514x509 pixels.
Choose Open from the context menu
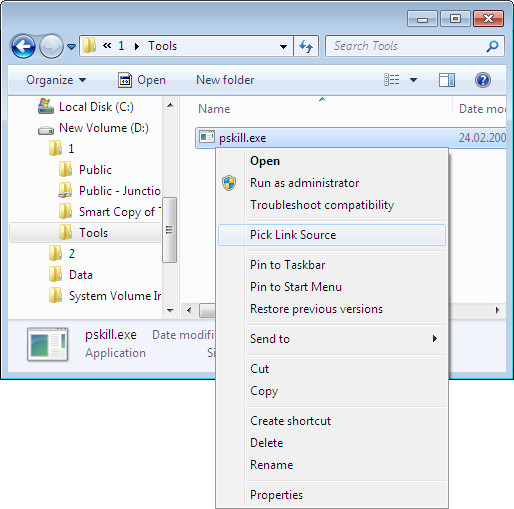265,161
